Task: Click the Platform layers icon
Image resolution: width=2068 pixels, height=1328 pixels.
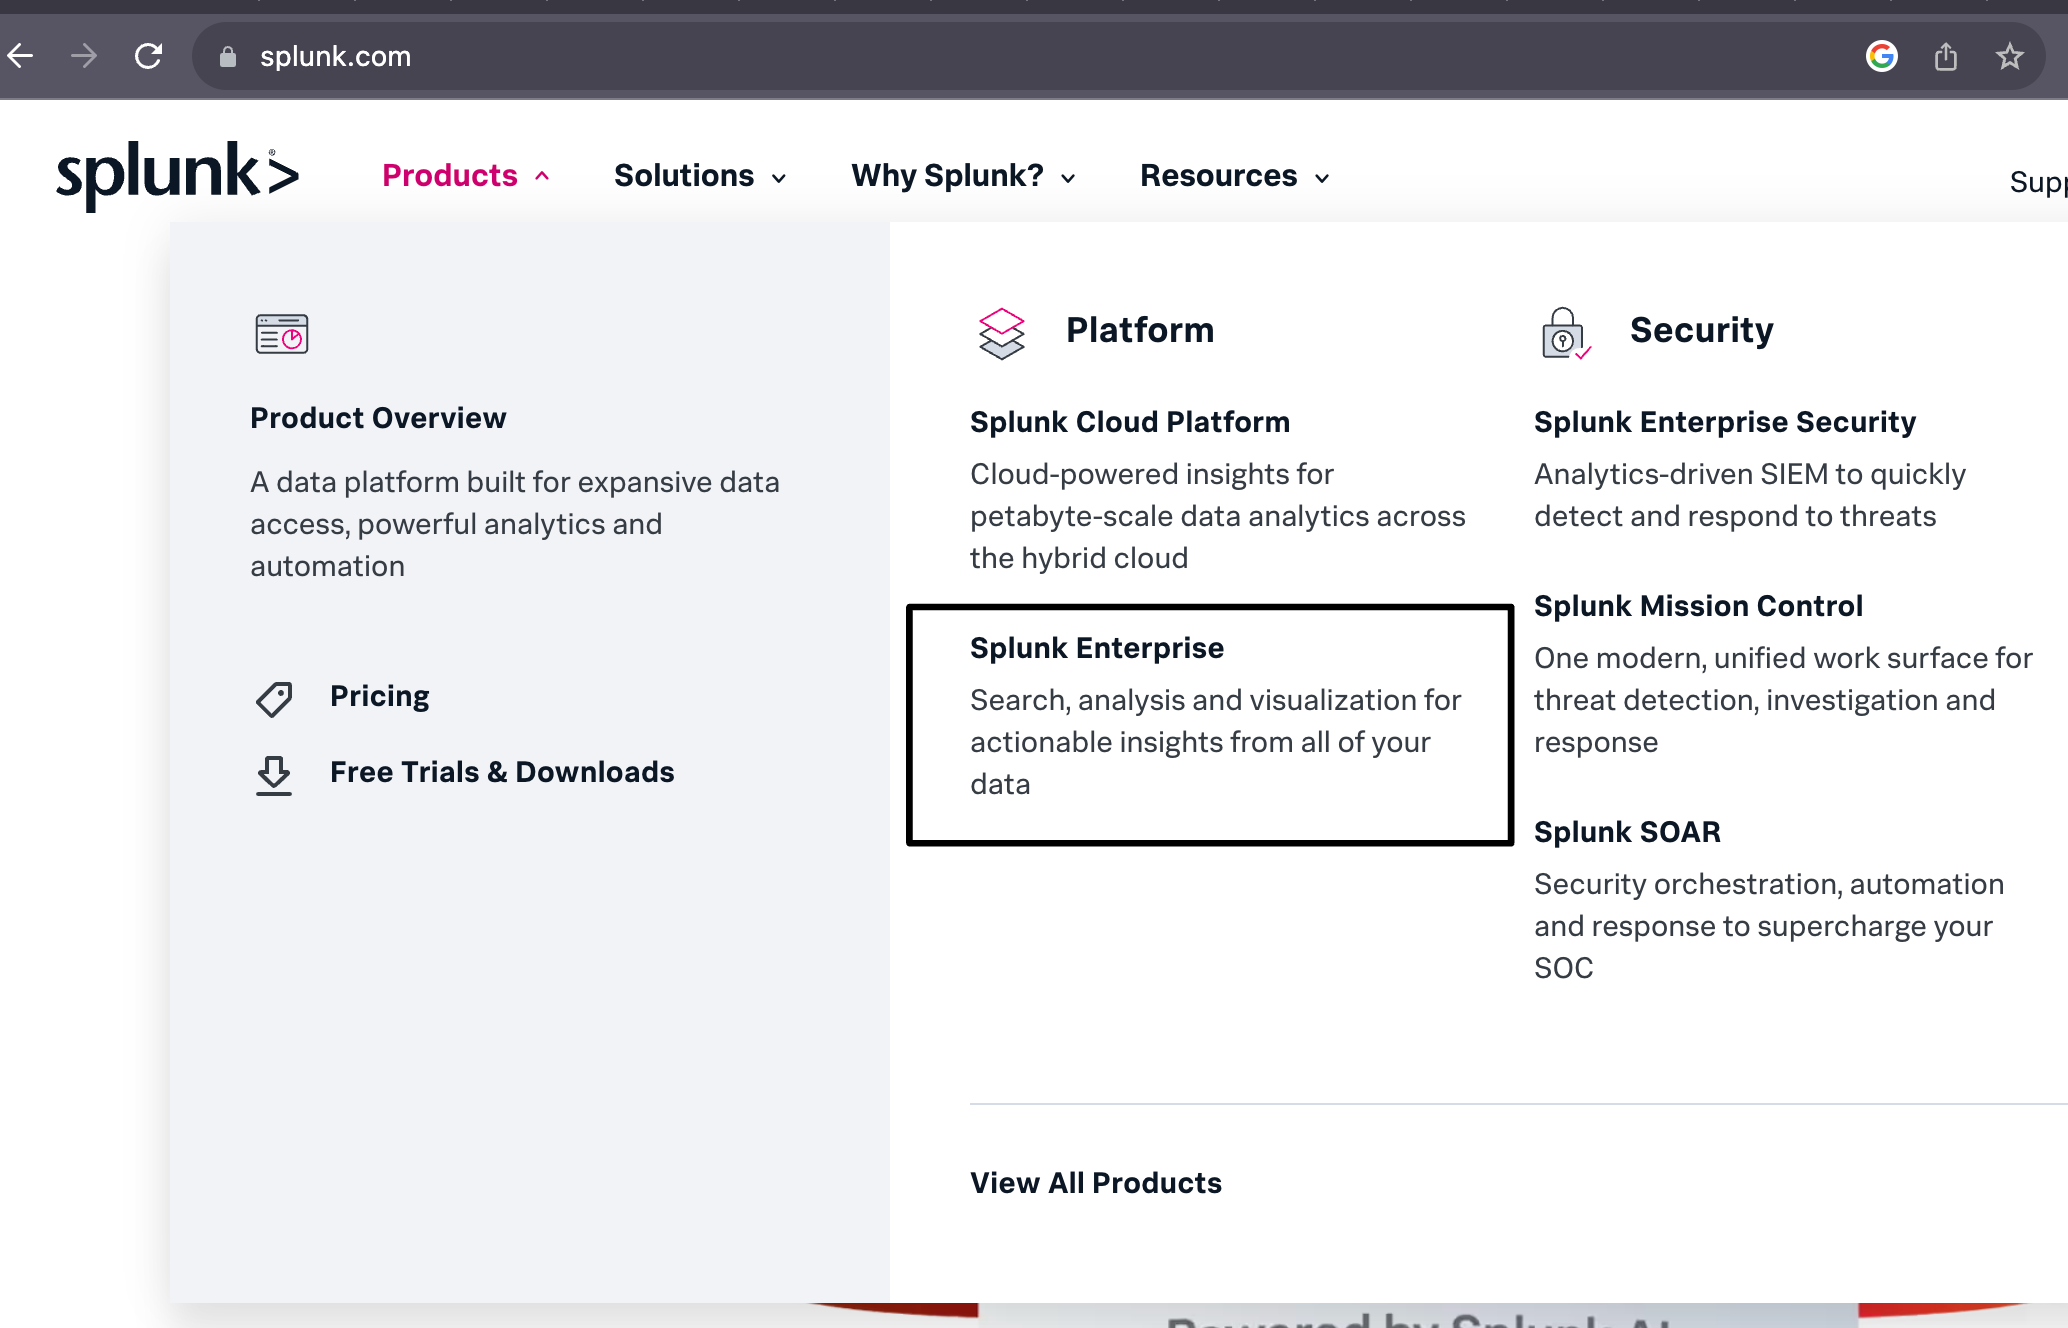Action: pos(1001,333)
